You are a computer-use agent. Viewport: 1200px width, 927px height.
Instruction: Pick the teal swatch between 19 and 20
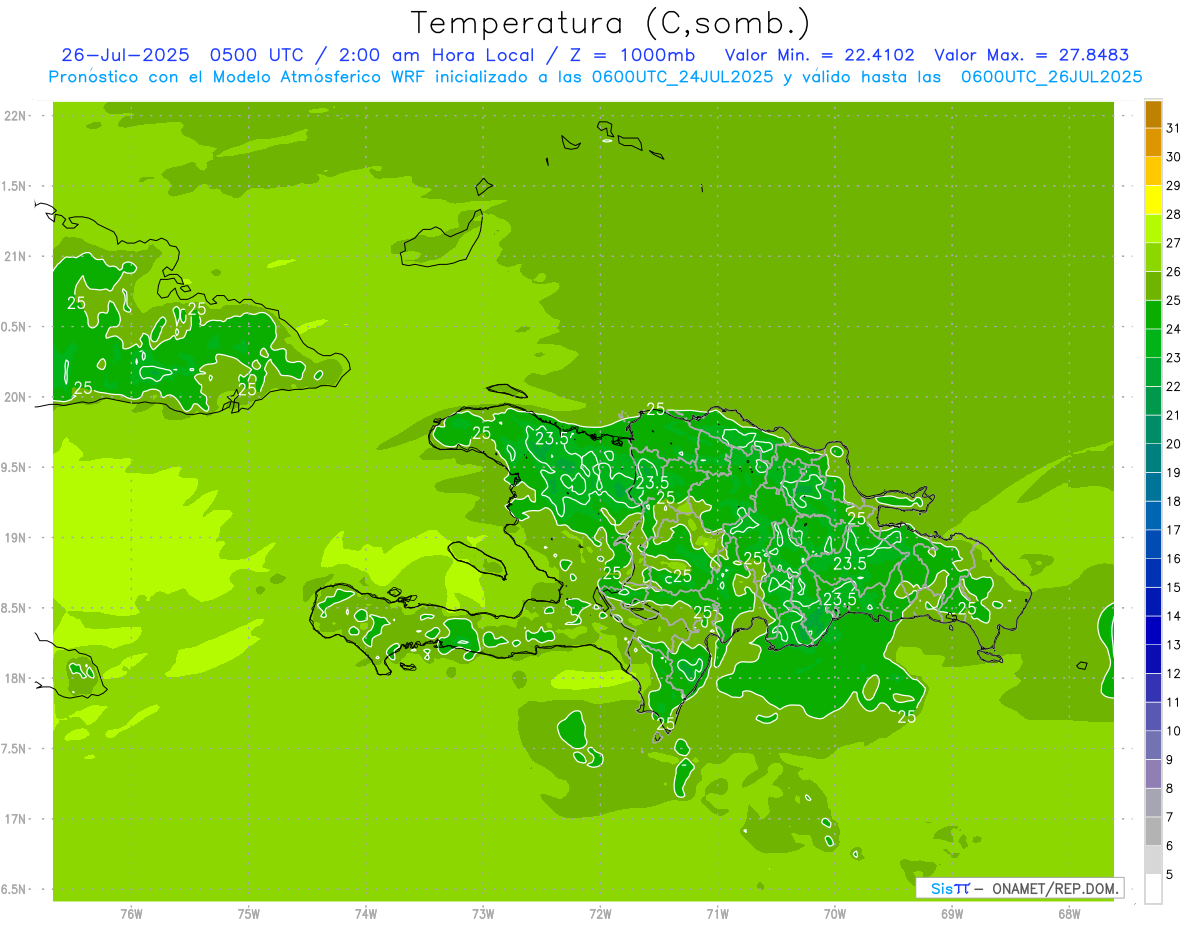click(x=1153, y=458)
